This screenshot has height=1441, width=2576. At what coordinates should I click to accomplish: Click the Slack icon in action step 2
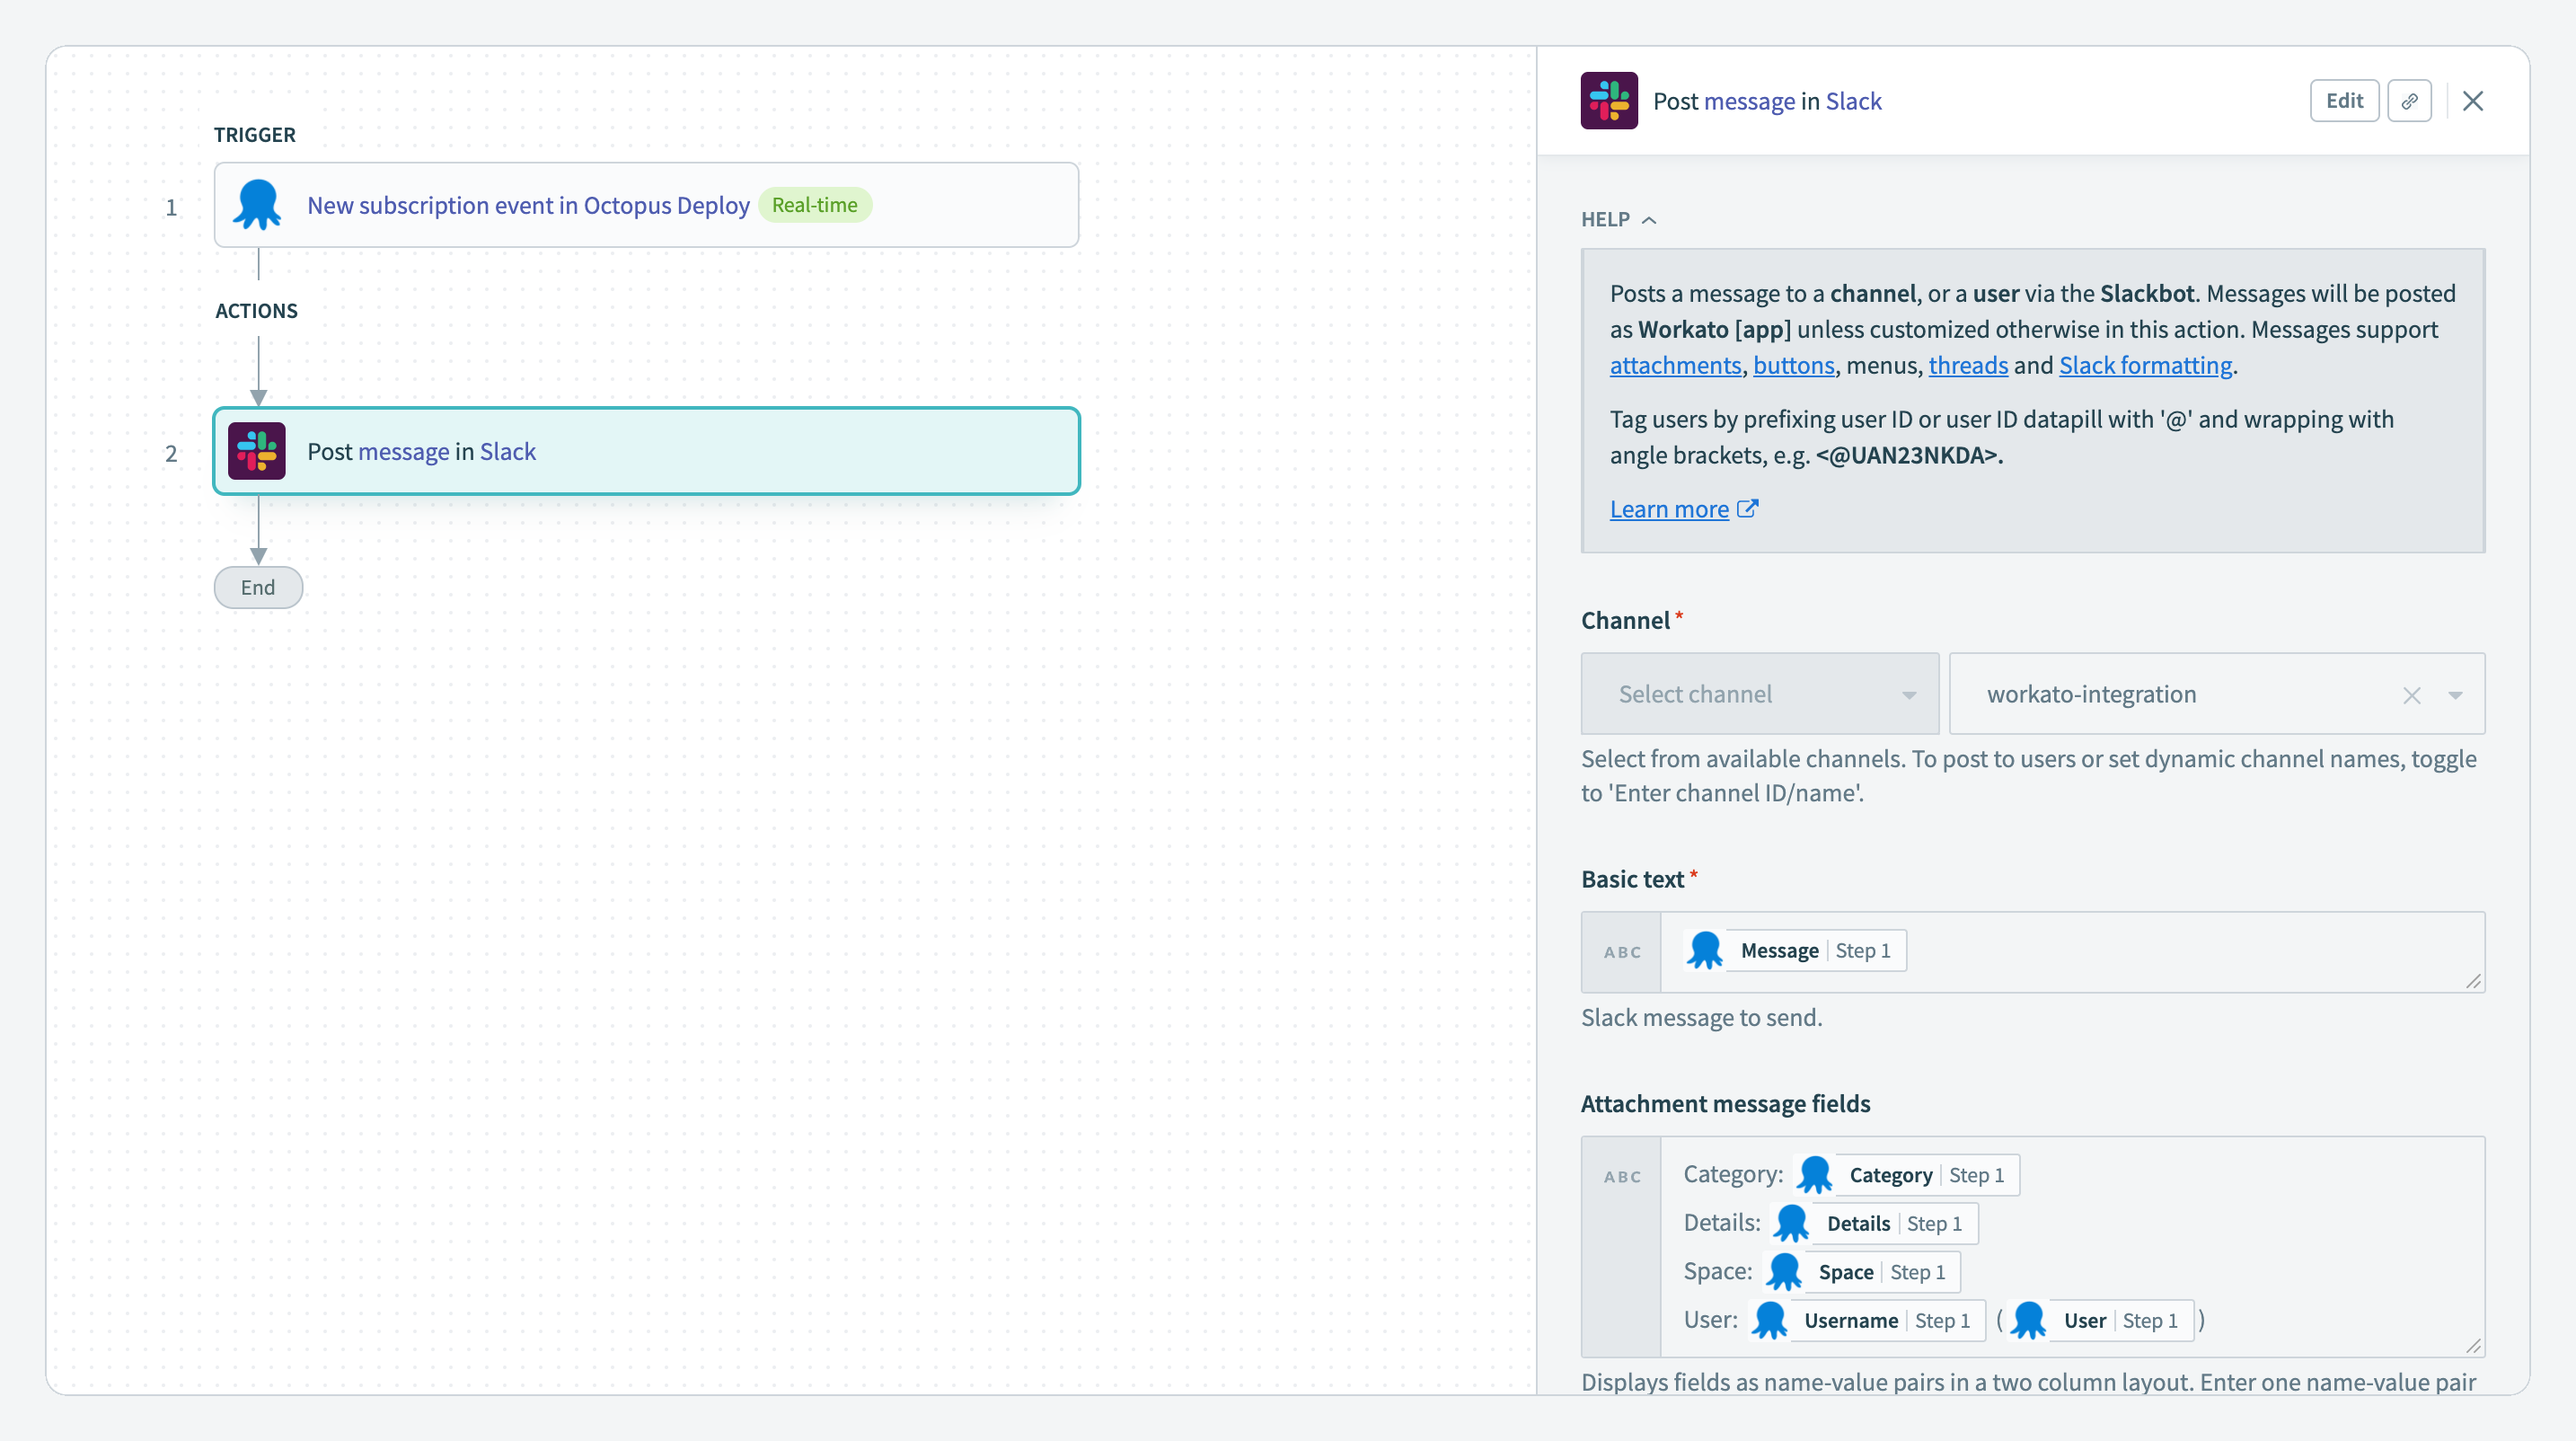[257, 451]
